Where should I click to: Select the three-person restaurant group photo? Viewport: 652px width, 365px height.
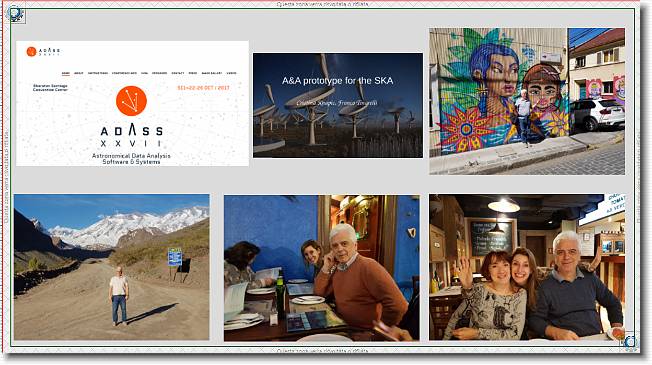click(x=527, y=267)
